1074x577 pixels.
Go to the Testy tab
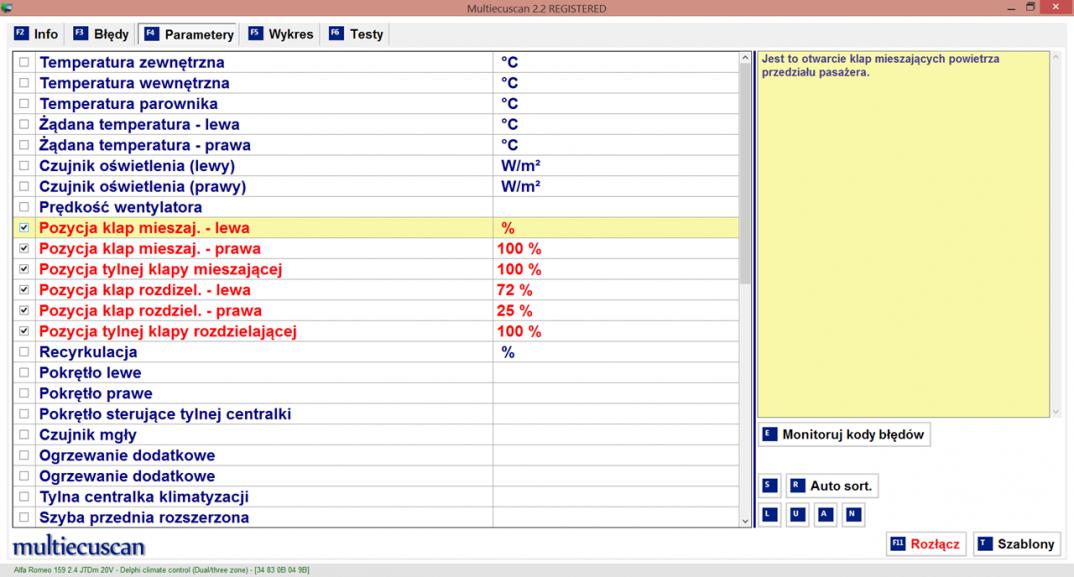(356, 34)
